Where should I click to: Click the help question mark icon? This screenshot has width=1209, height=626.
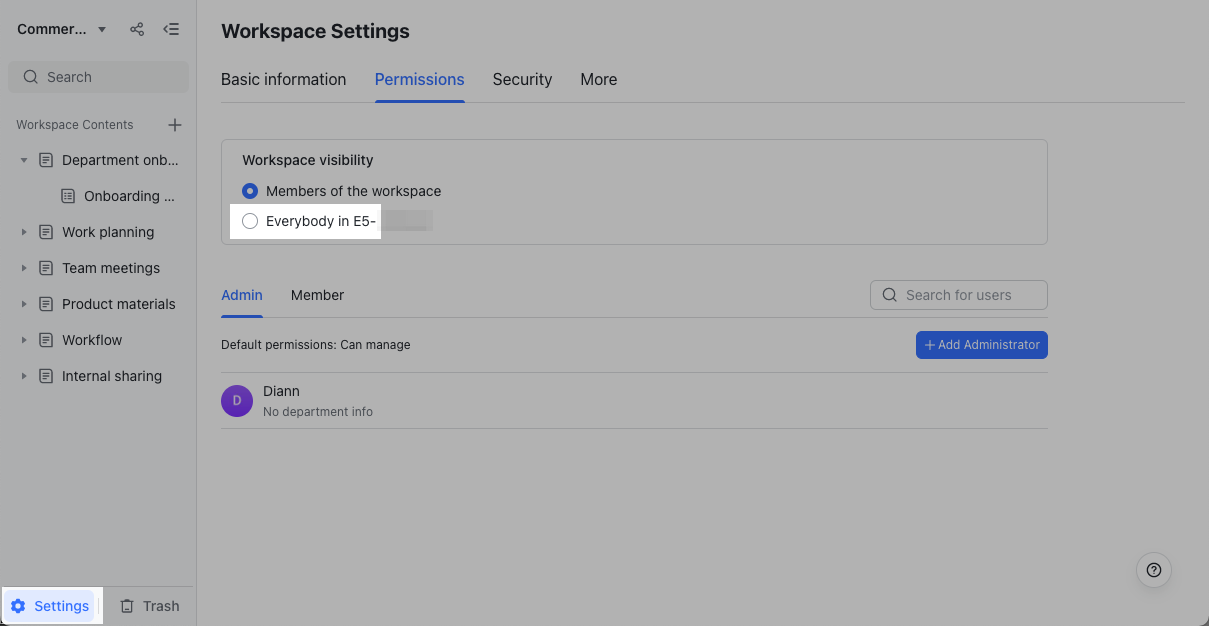pyautogui.click(x=1153, y=570)
